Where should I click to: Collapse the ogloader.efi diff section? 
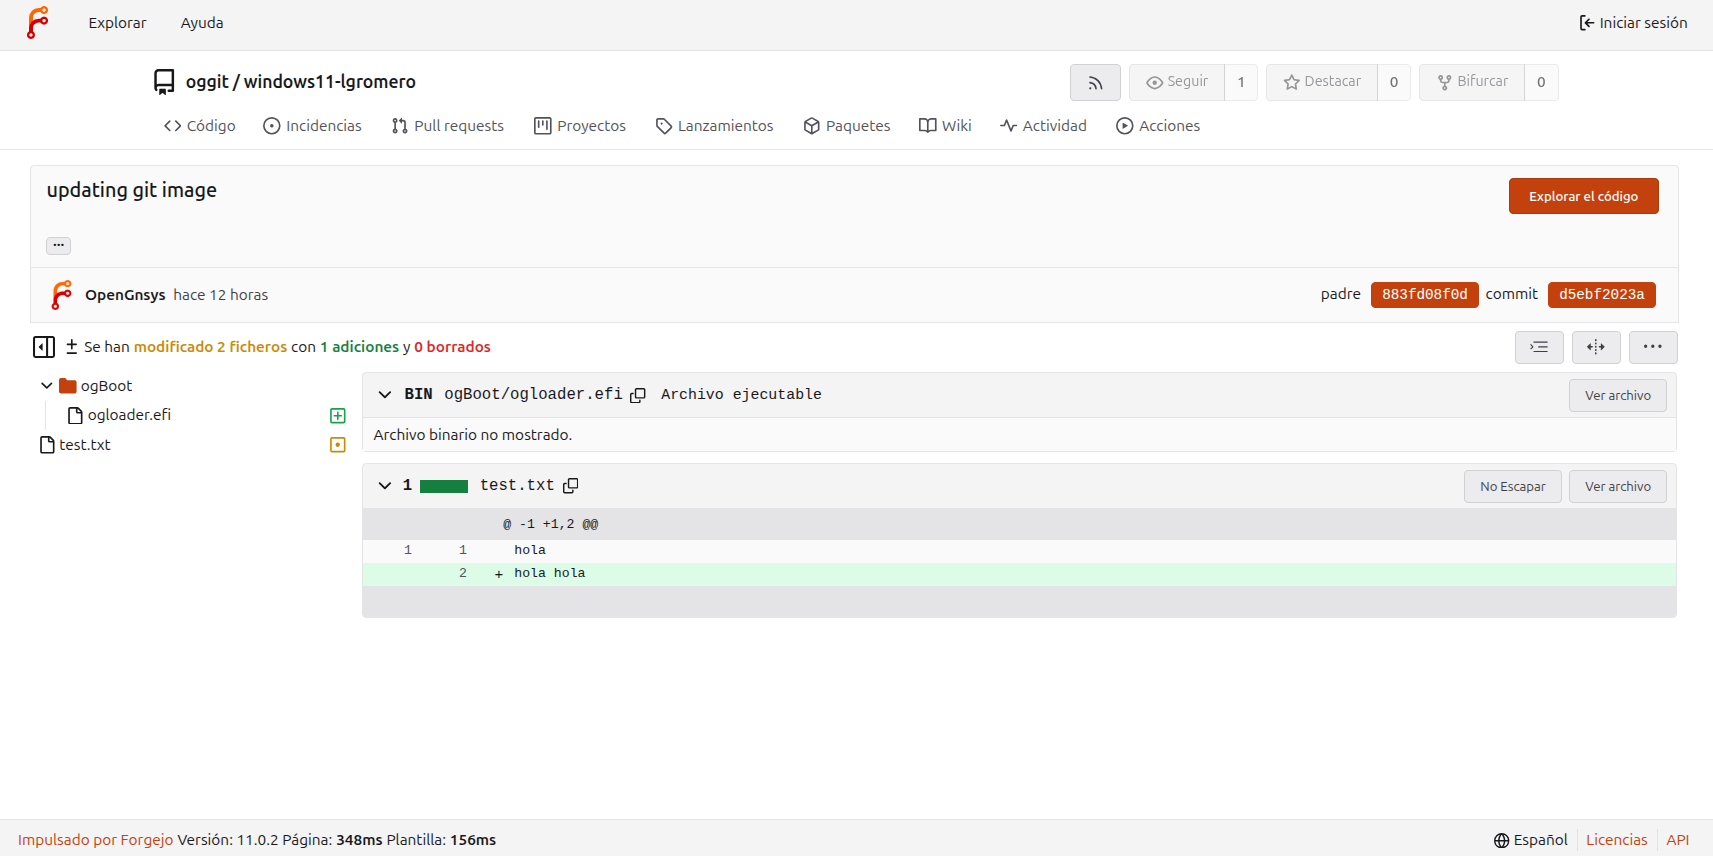coord(385,395)
